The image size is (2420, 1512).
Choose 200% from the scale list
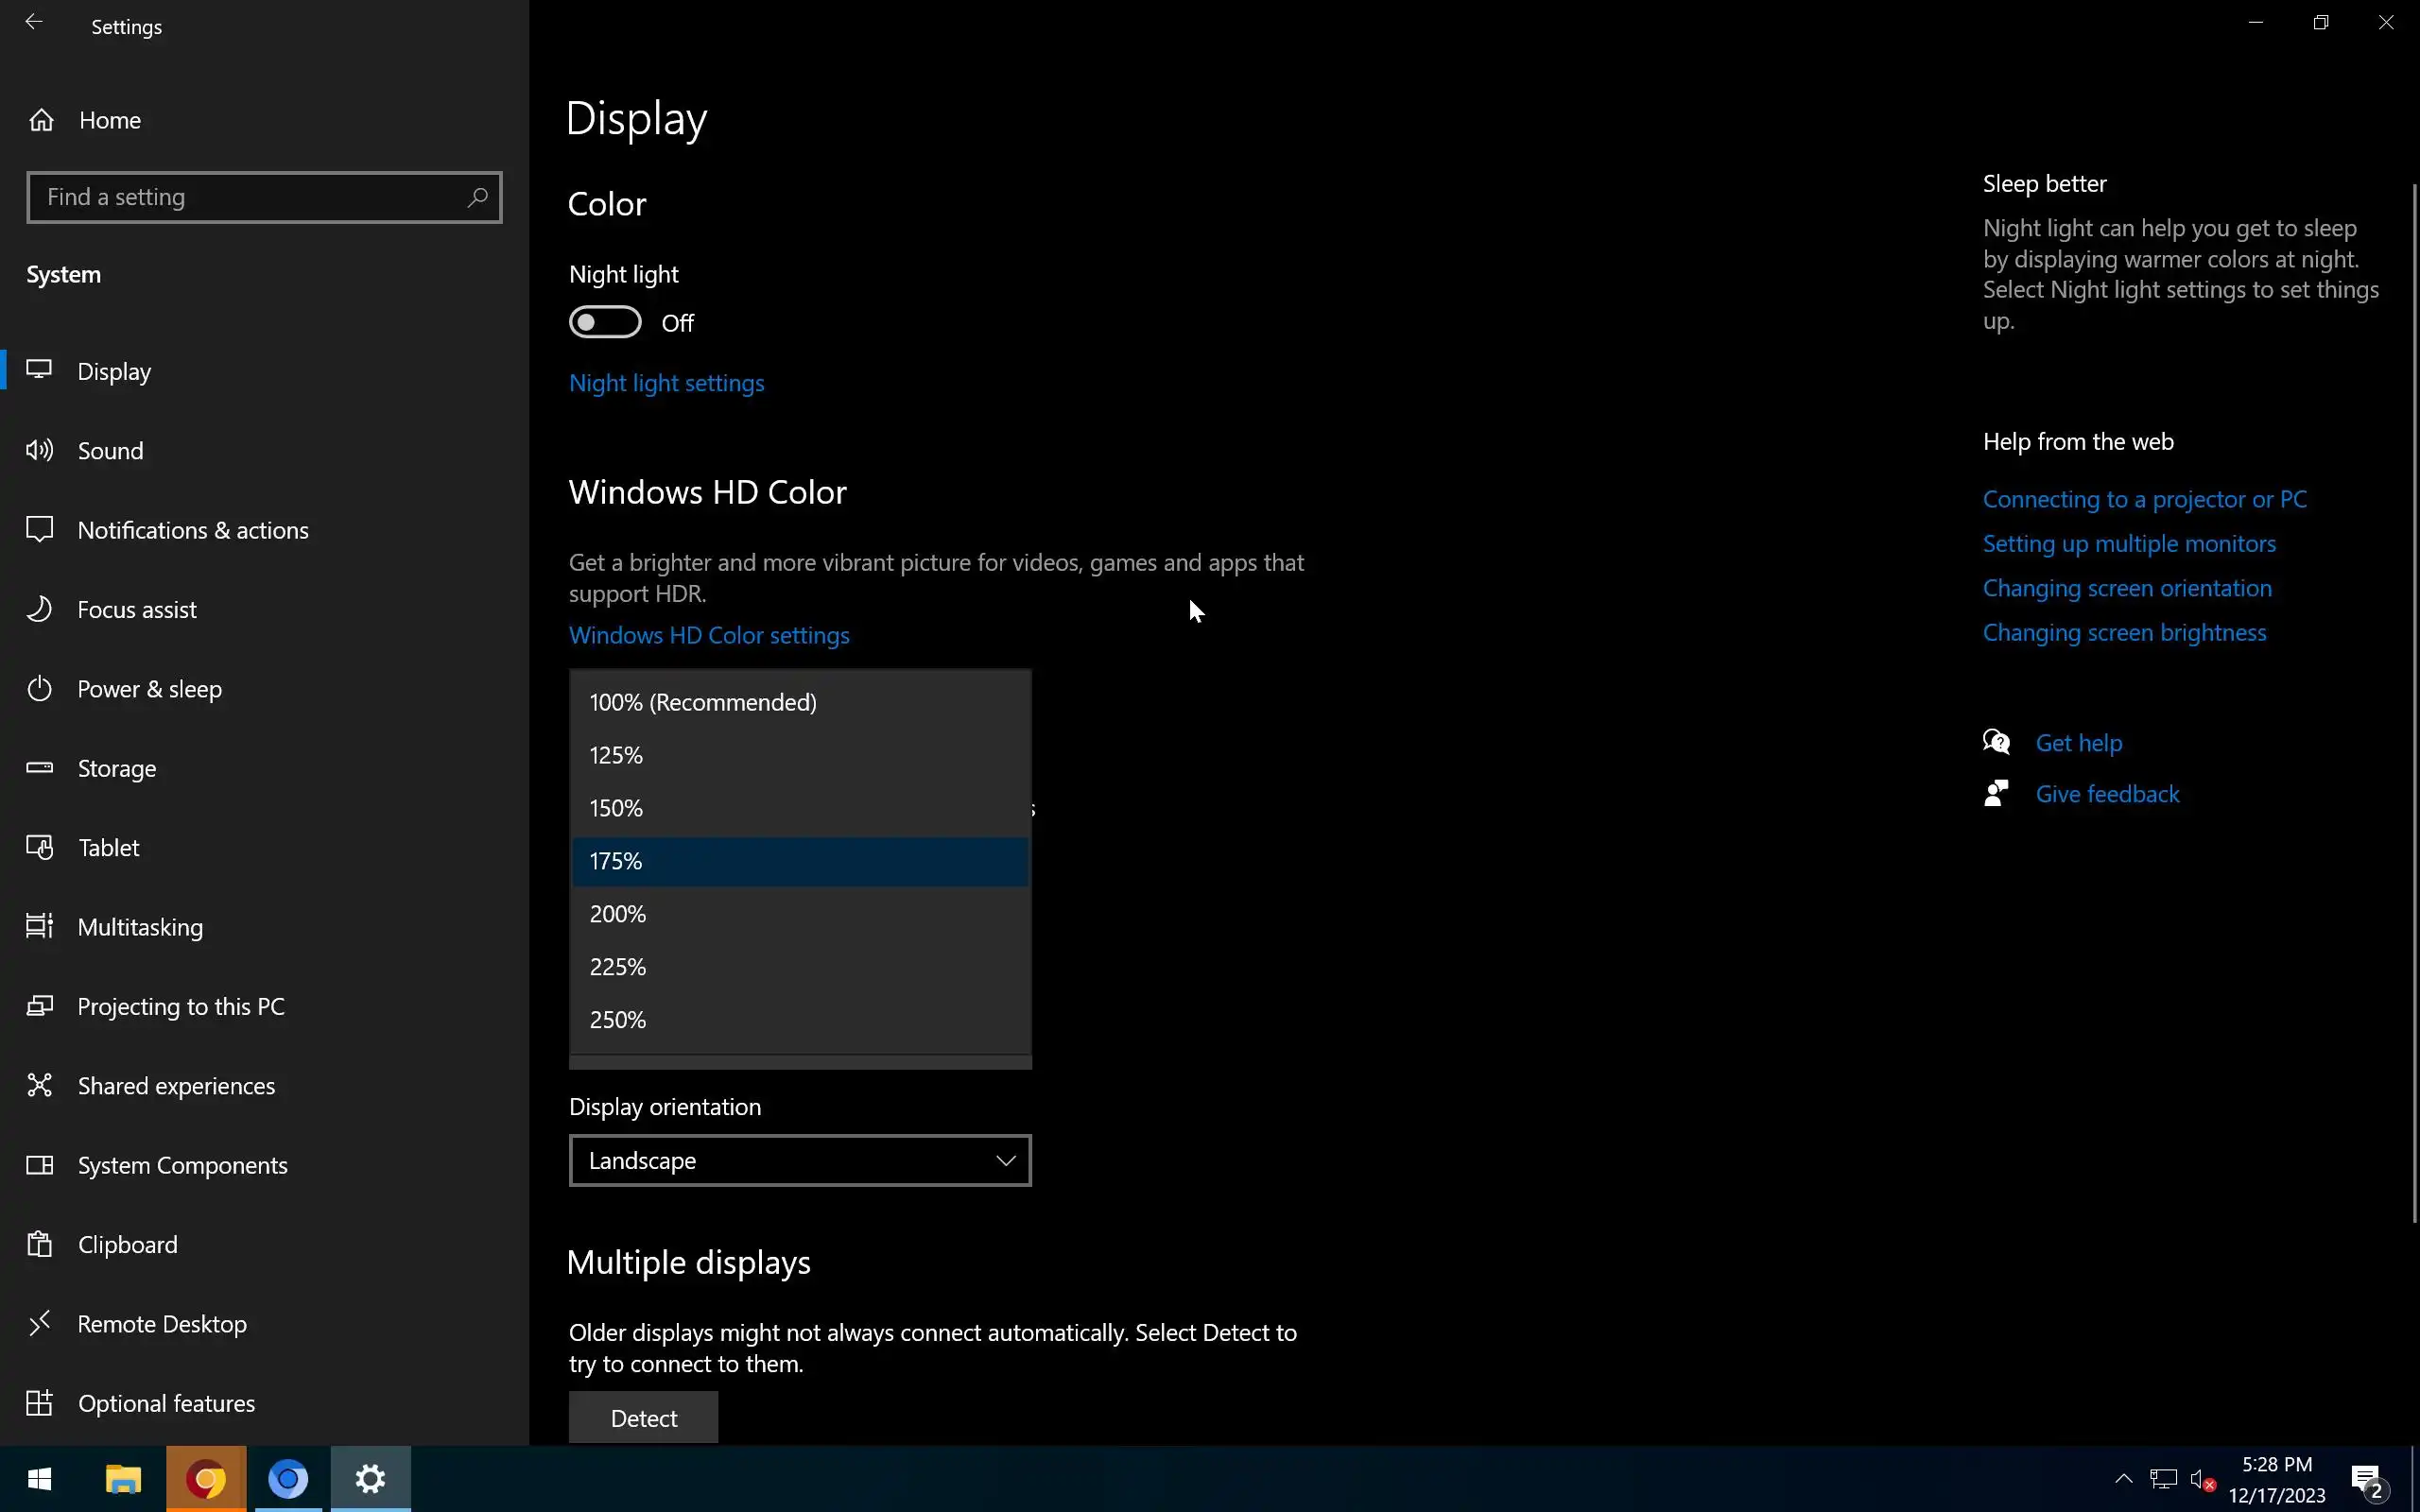(x=618, y=914)
